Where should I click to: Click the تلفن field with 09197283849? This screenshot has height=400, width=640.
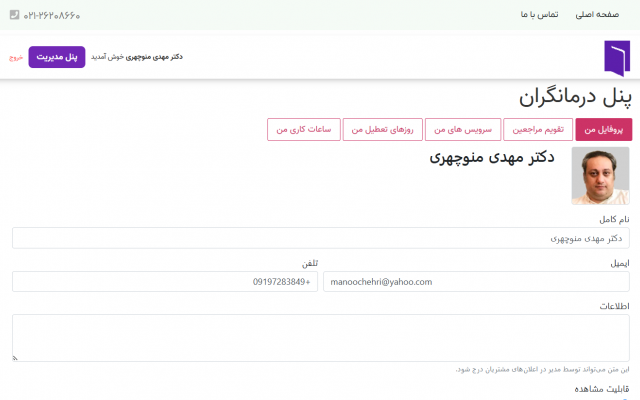[x=165, y=282]
